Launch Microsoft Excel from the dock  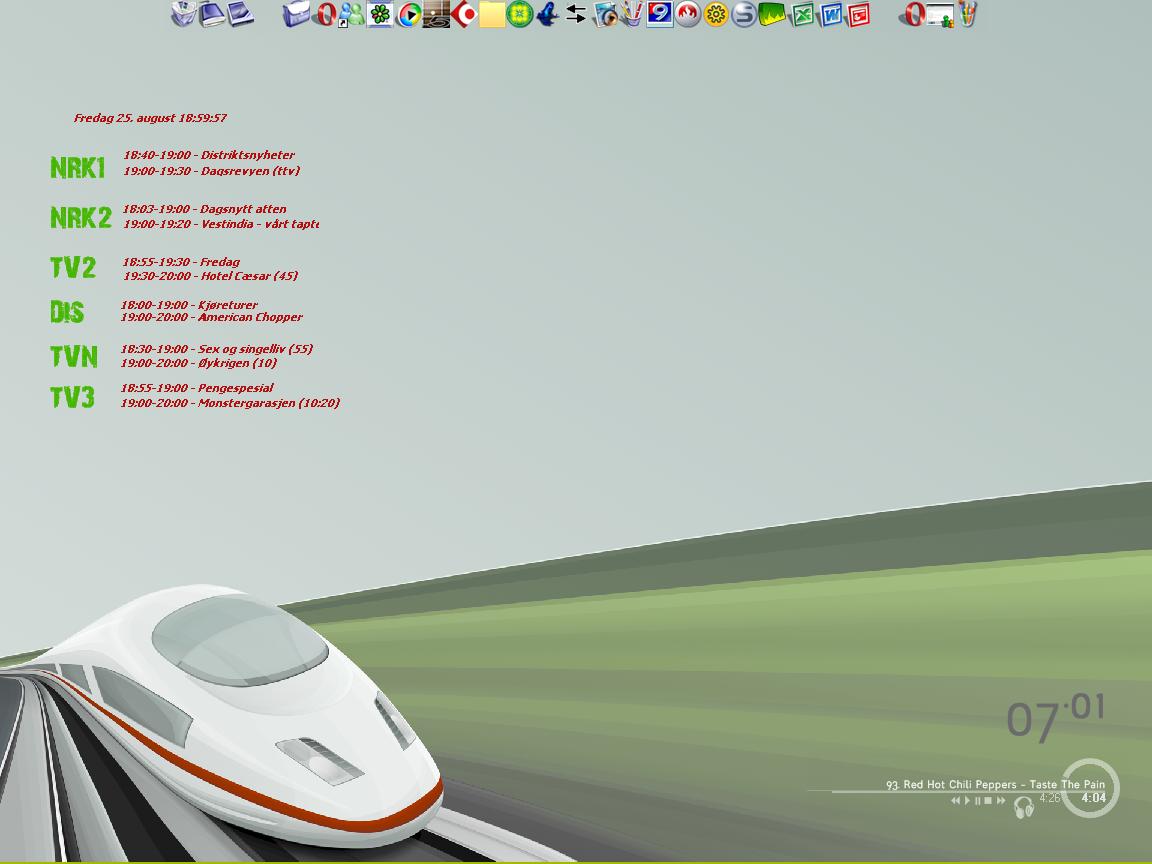(801, 15)
